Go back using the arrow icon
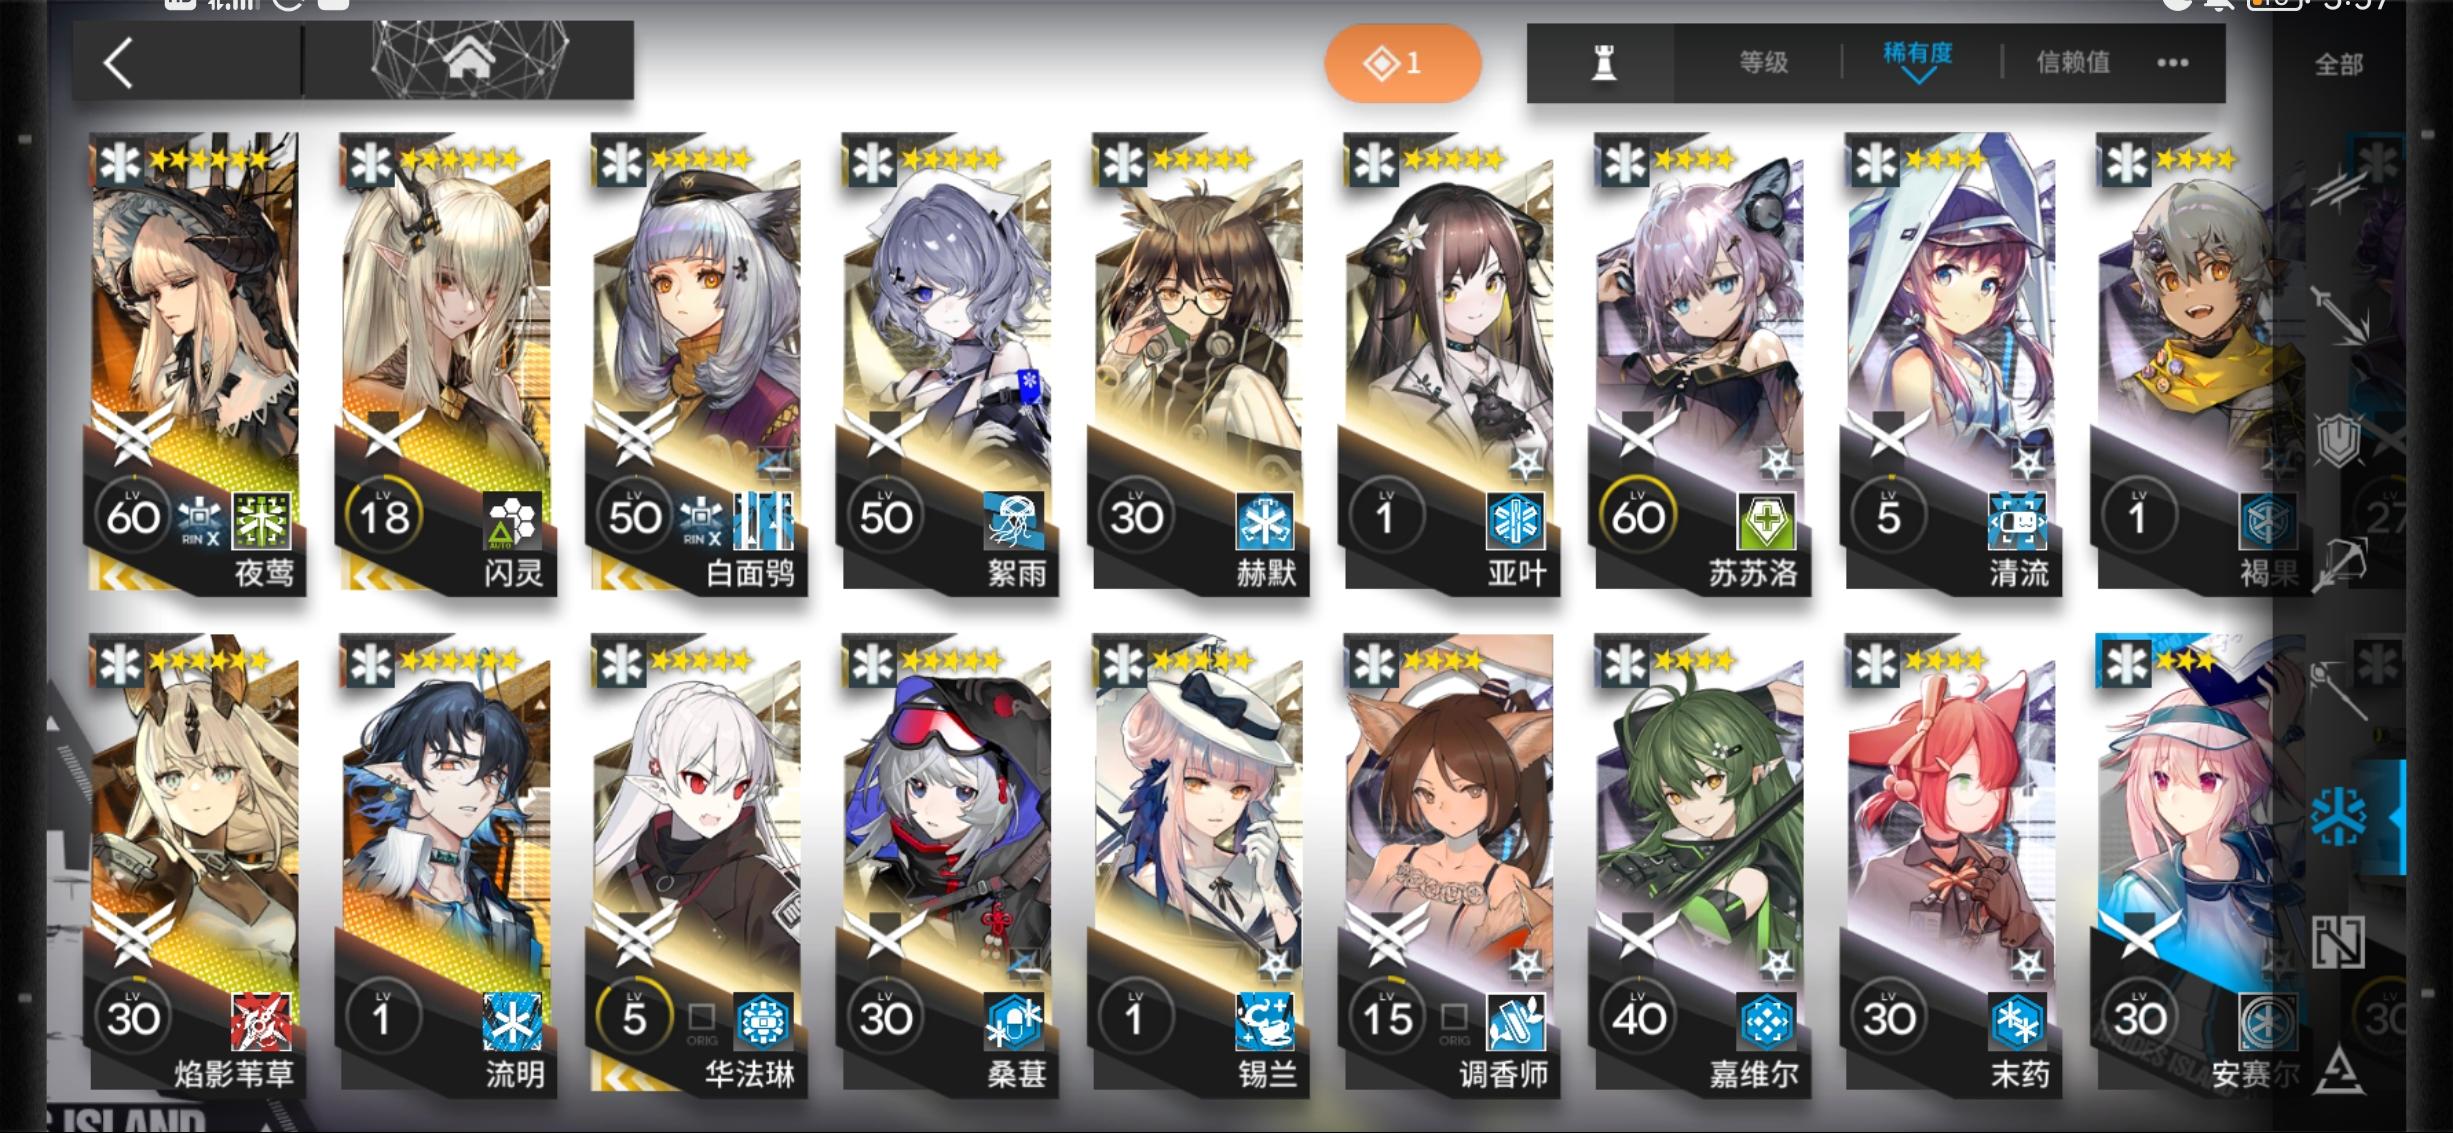Viewport: 2453px width, 1133px height. pyautogui.click(x=118, y=63)
